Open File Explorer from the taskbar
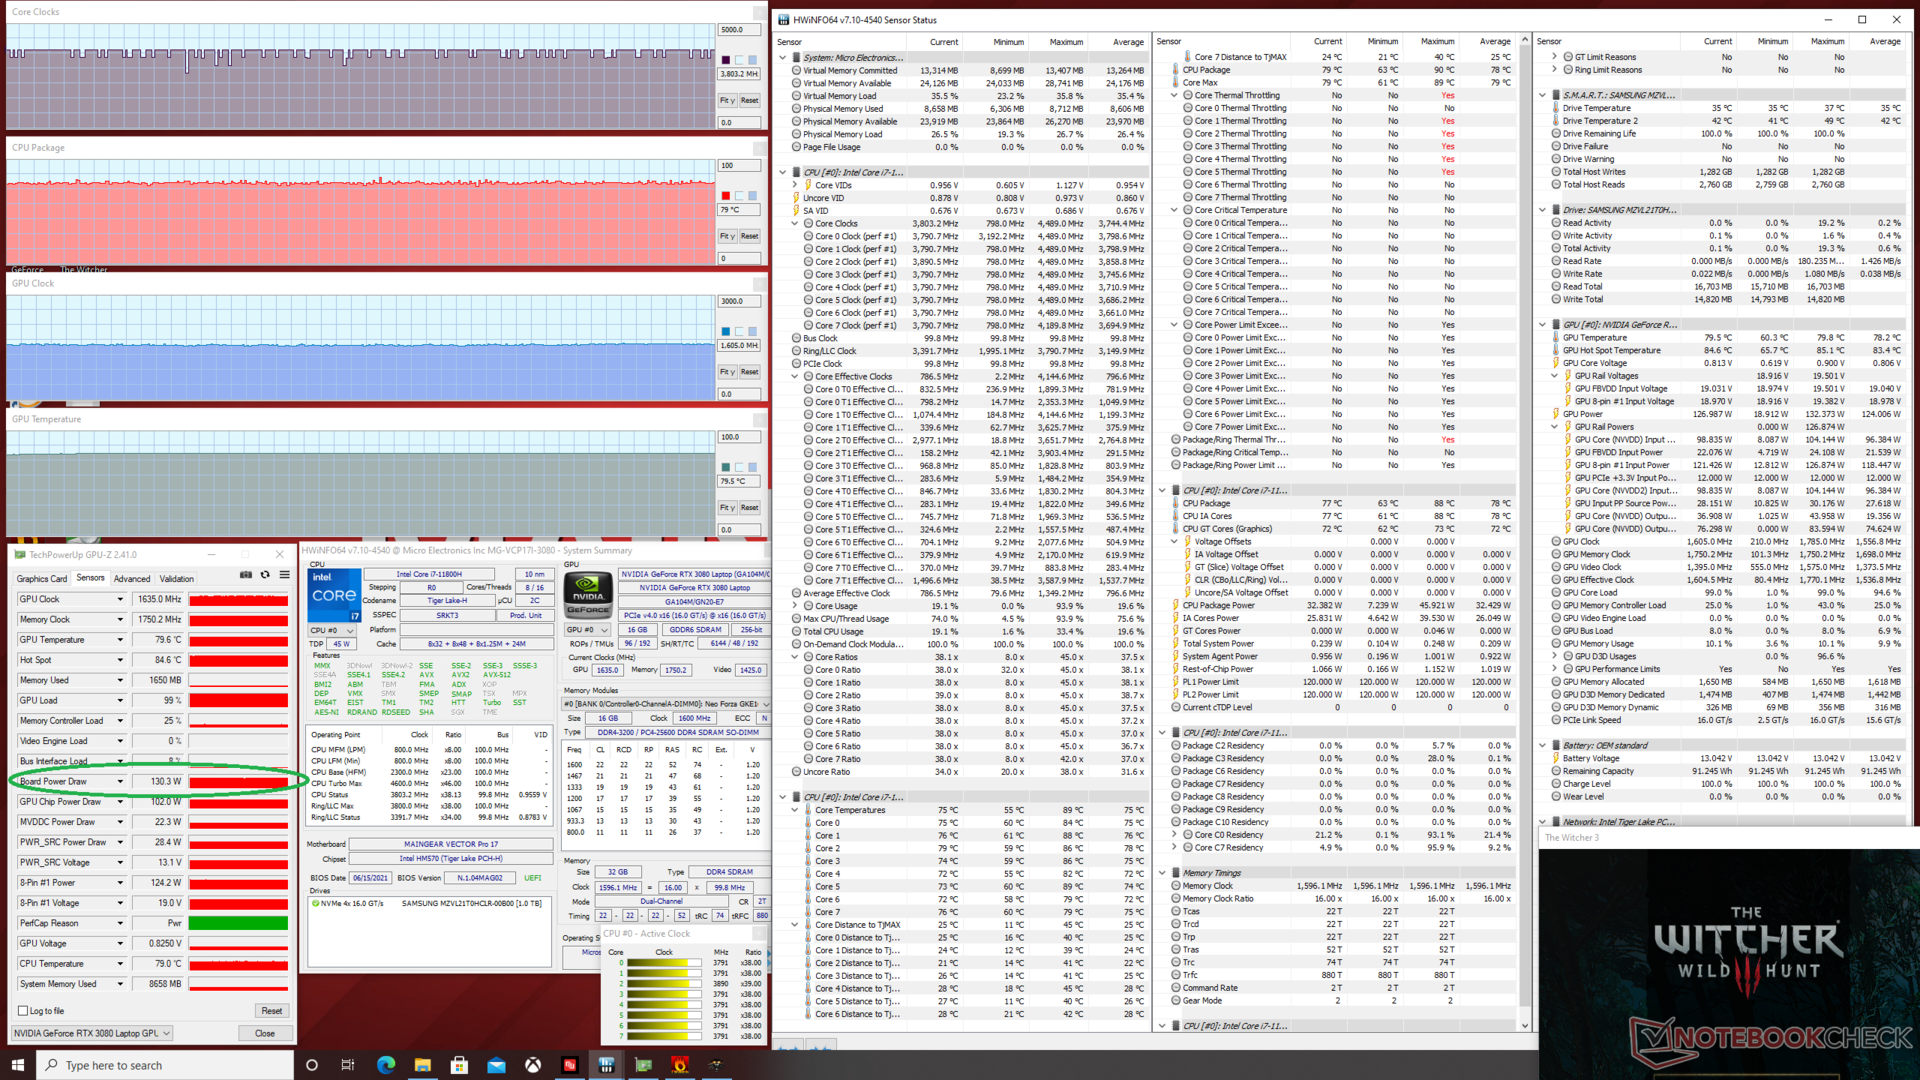This screenshot has width=1920, height=1080. point(422,1065)
